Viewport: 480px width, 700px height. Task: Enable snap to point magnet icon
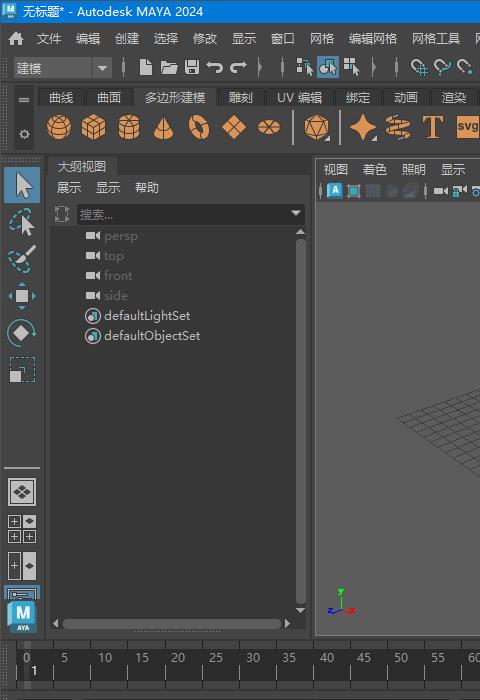[464, 67]
